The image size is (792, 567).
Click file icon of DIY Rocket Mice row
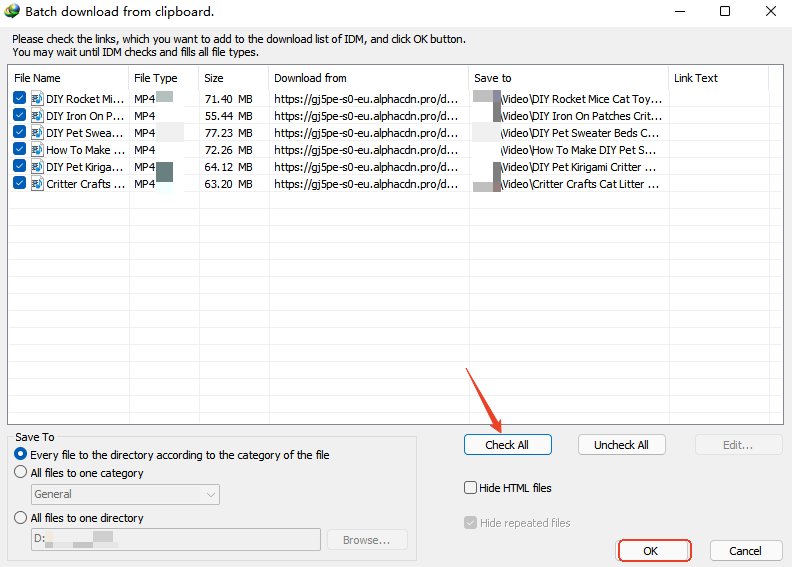tap(37, 99)
